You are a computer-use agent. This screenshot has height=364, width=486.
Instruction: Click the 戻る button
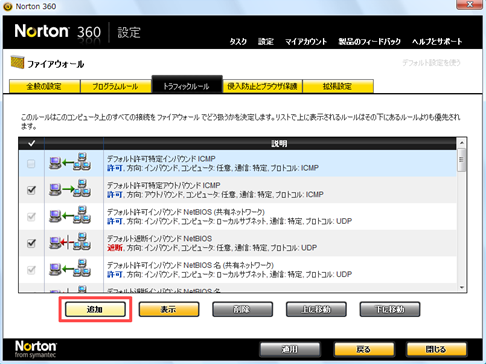[364, 349]
